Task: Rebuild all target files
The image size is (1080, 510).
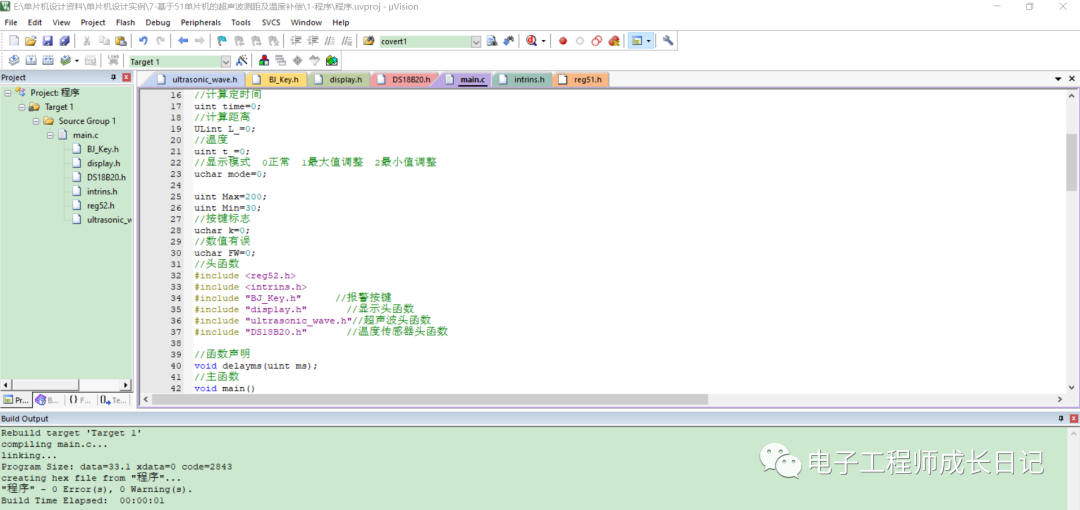Action: (48, 61)
